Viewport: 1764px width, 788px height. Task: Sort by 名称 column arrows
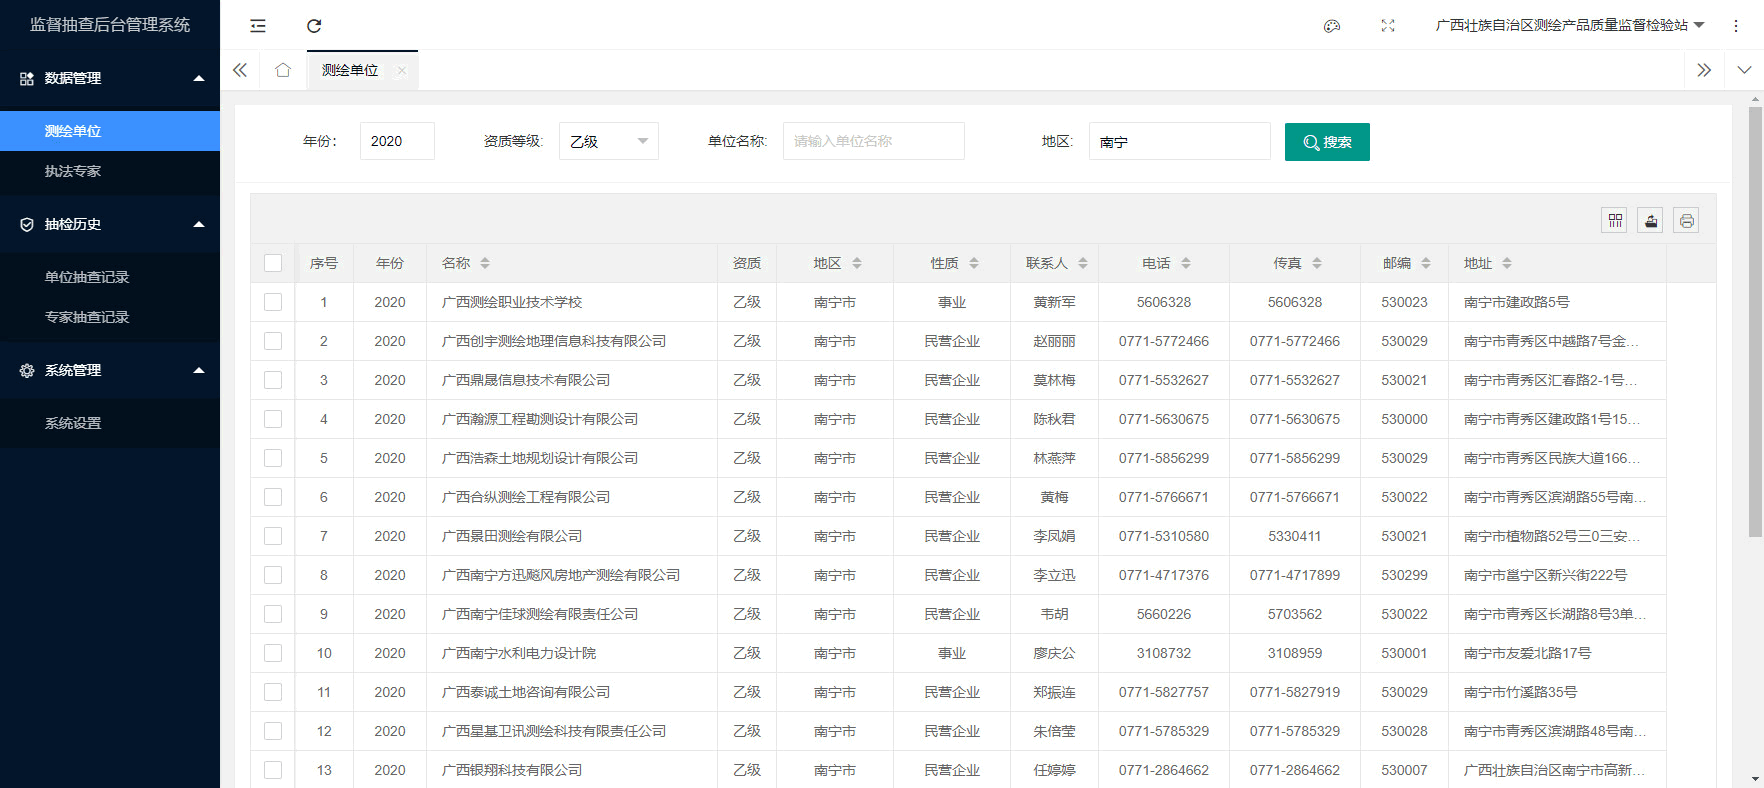[485, 263]
